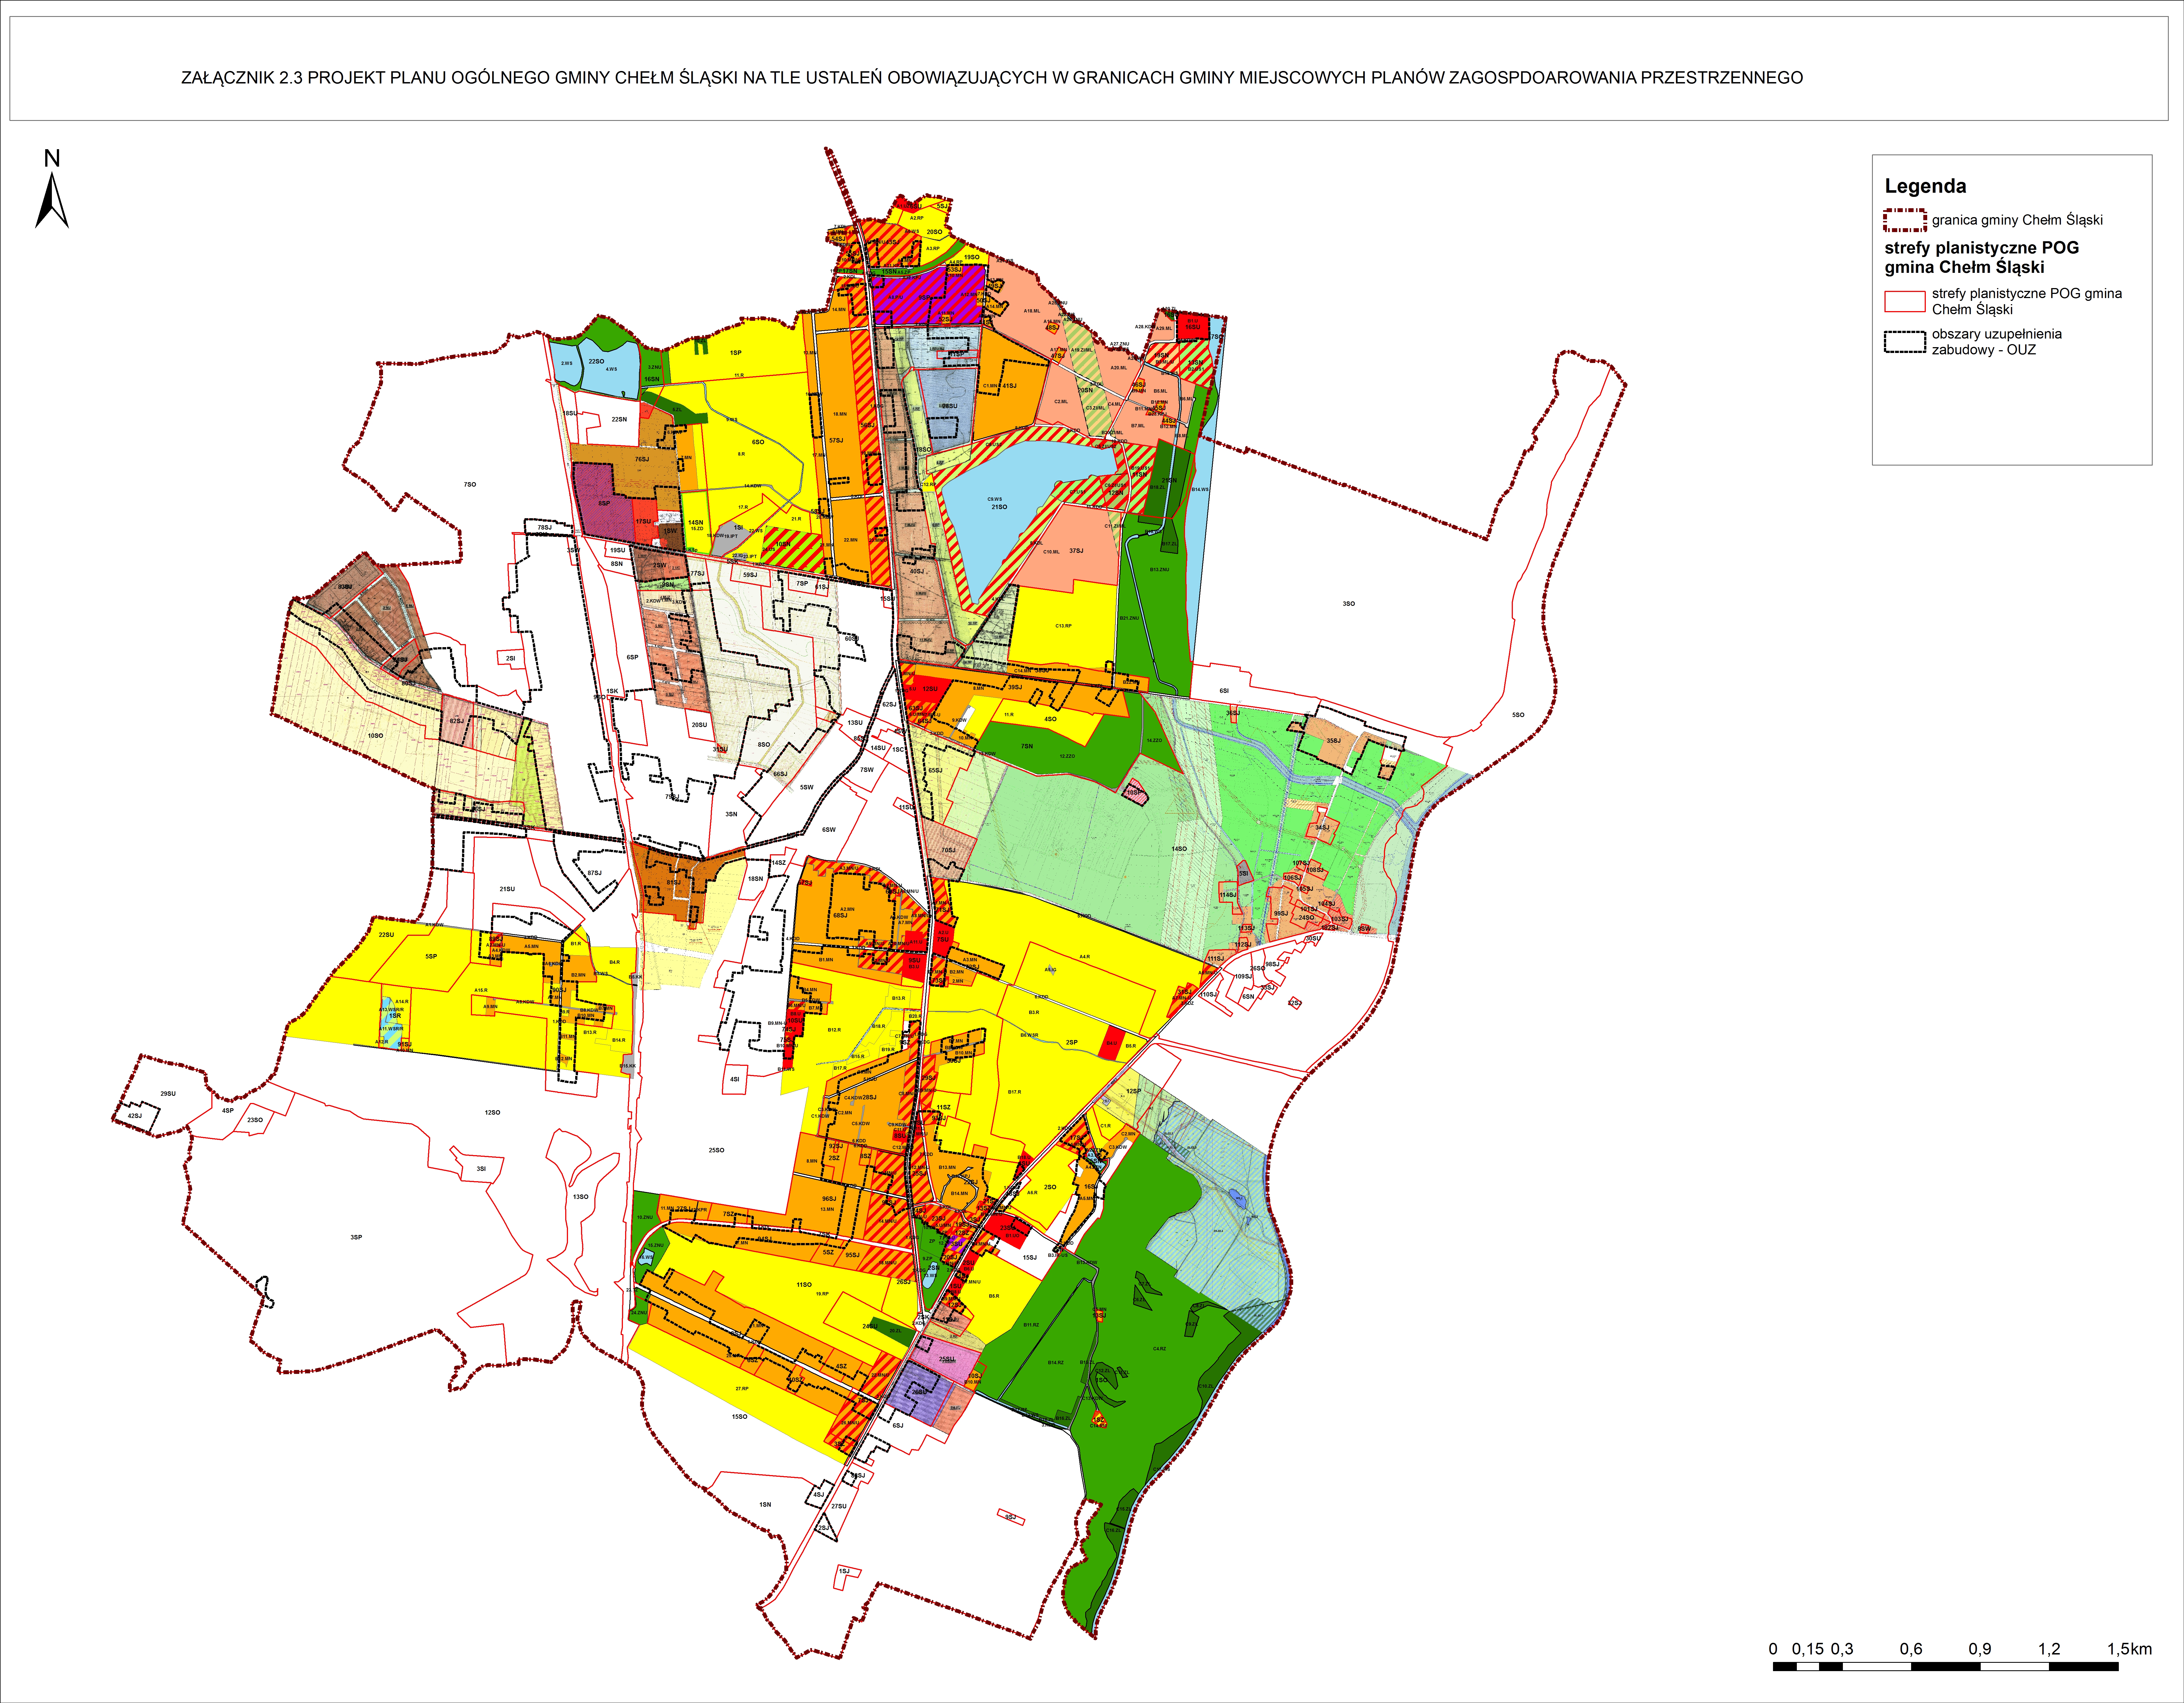This screenshot has height=1703, width=2184.
Task: Click the 6SI zone label
Action: click(1224, 691)
